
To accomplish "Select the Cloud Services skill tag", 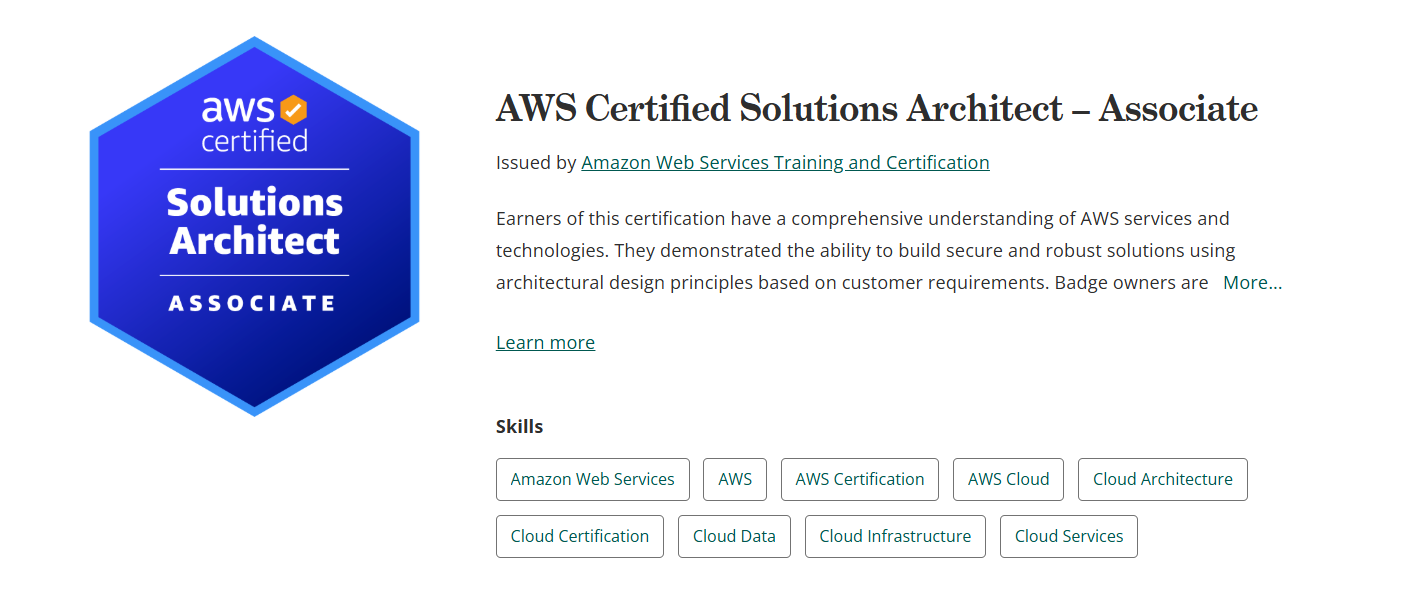I will (x=1068, y=536).
